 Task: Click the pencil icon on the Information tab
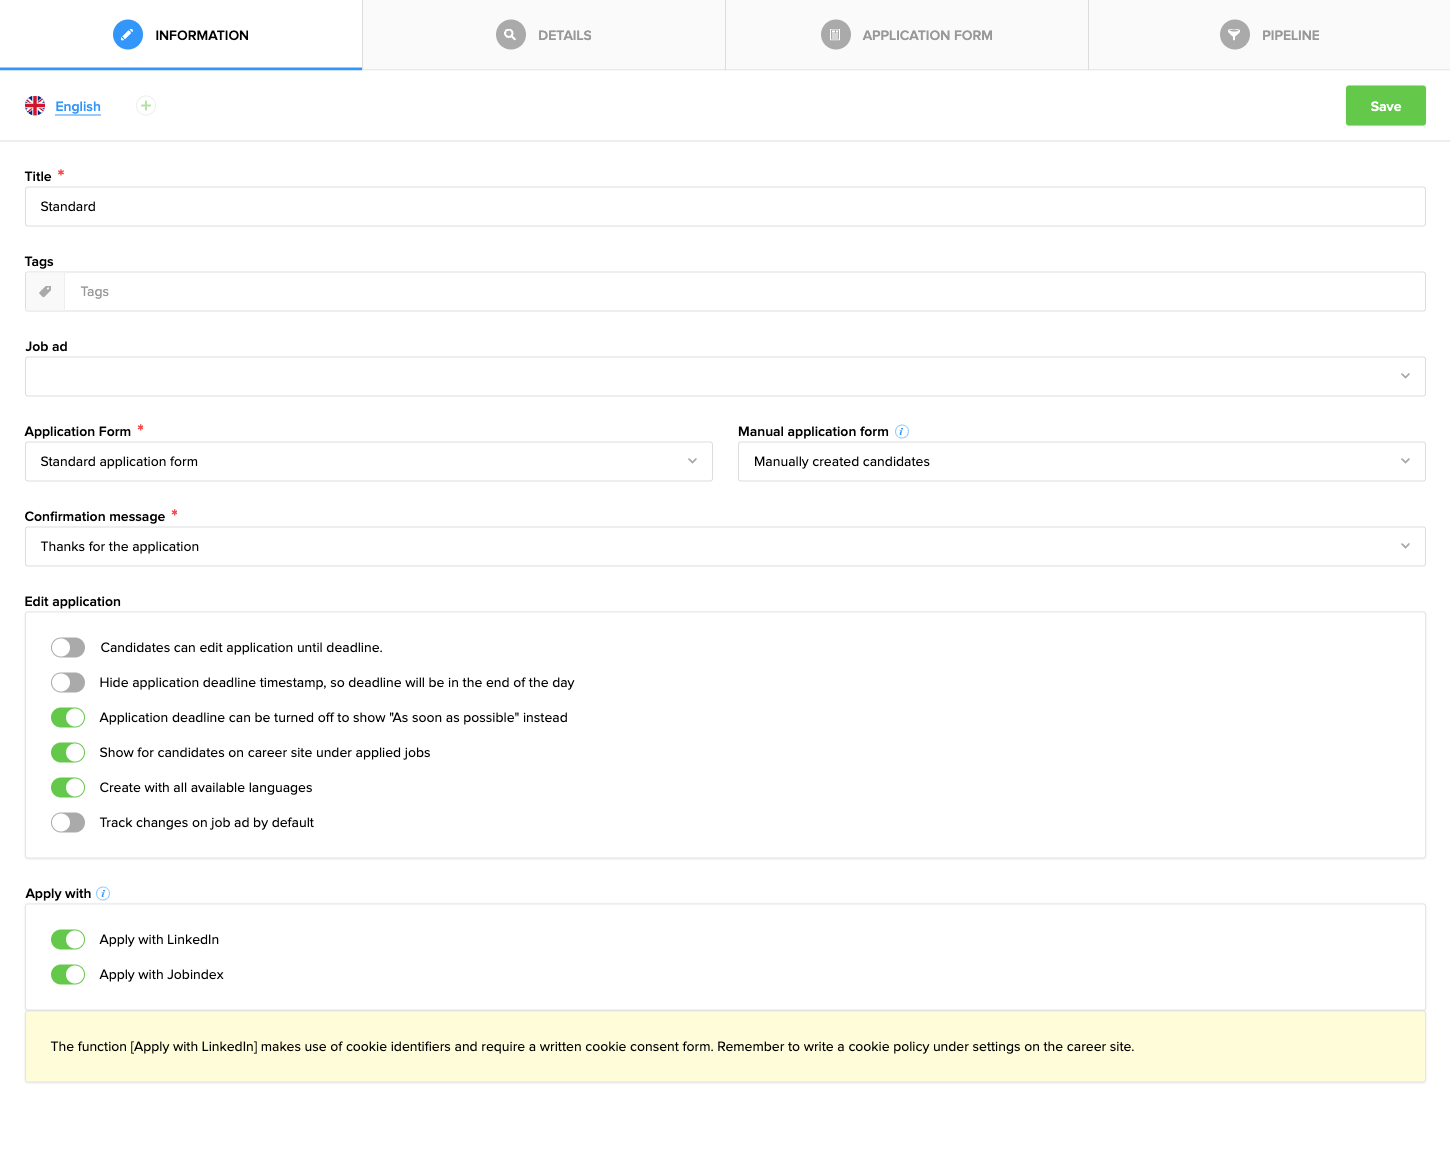[127, 33]
